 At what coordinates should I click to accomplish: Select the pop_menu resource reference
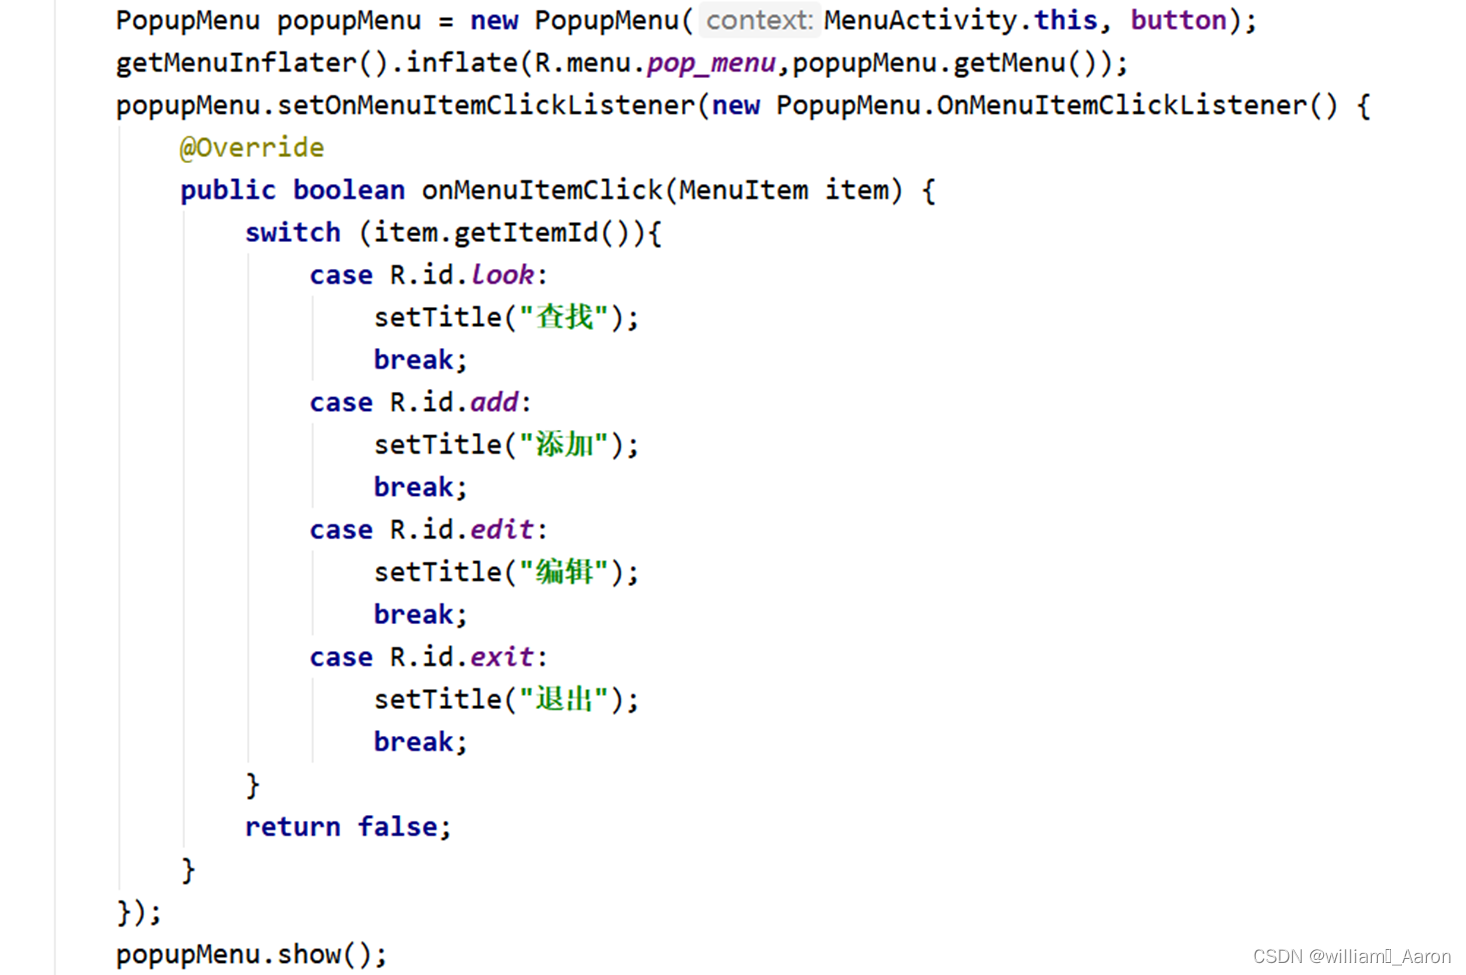[710, 62]
